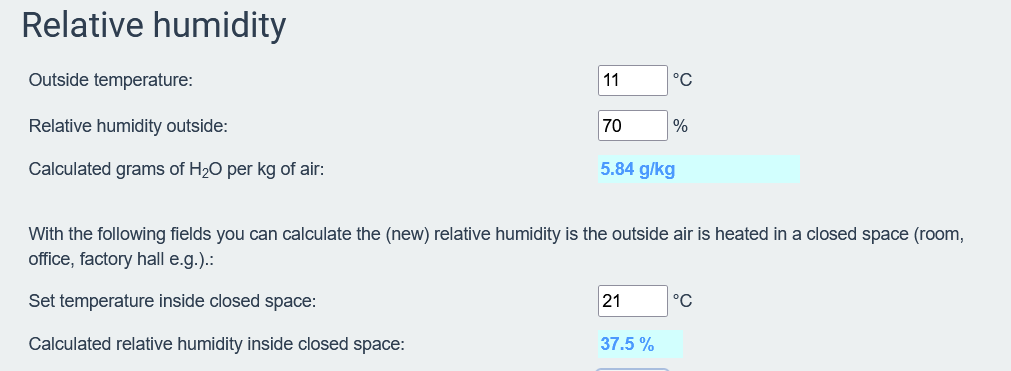Click the % unit beside humidity input
This screenshot has height=371, width=1011.
click(680, 126)
